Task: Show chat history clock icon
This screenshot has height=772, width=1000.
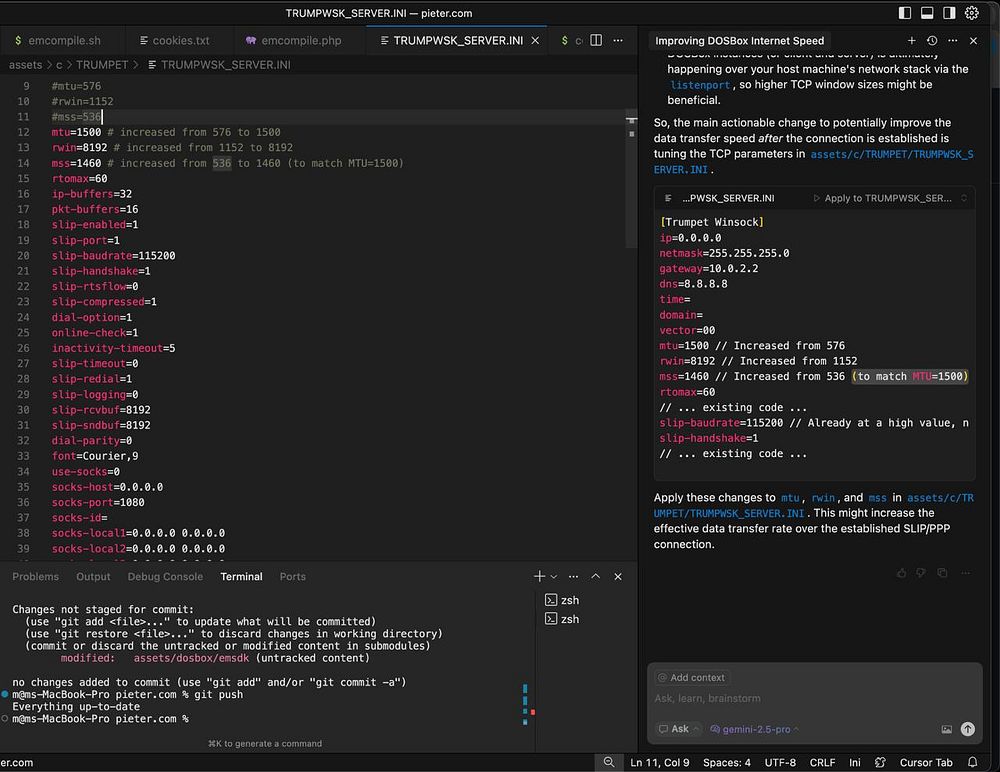Action: tap(931, 41)
